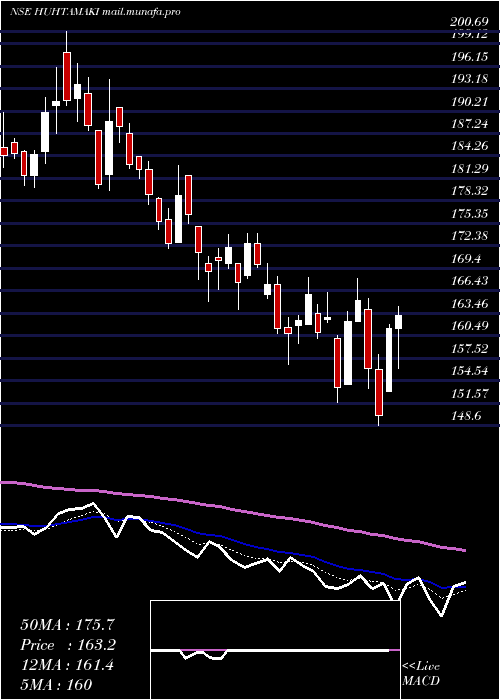The width and height of the screenshot is (500, 700).
Task: Select the 5MA : 160 readout
Action: click(x=56, y=684)
